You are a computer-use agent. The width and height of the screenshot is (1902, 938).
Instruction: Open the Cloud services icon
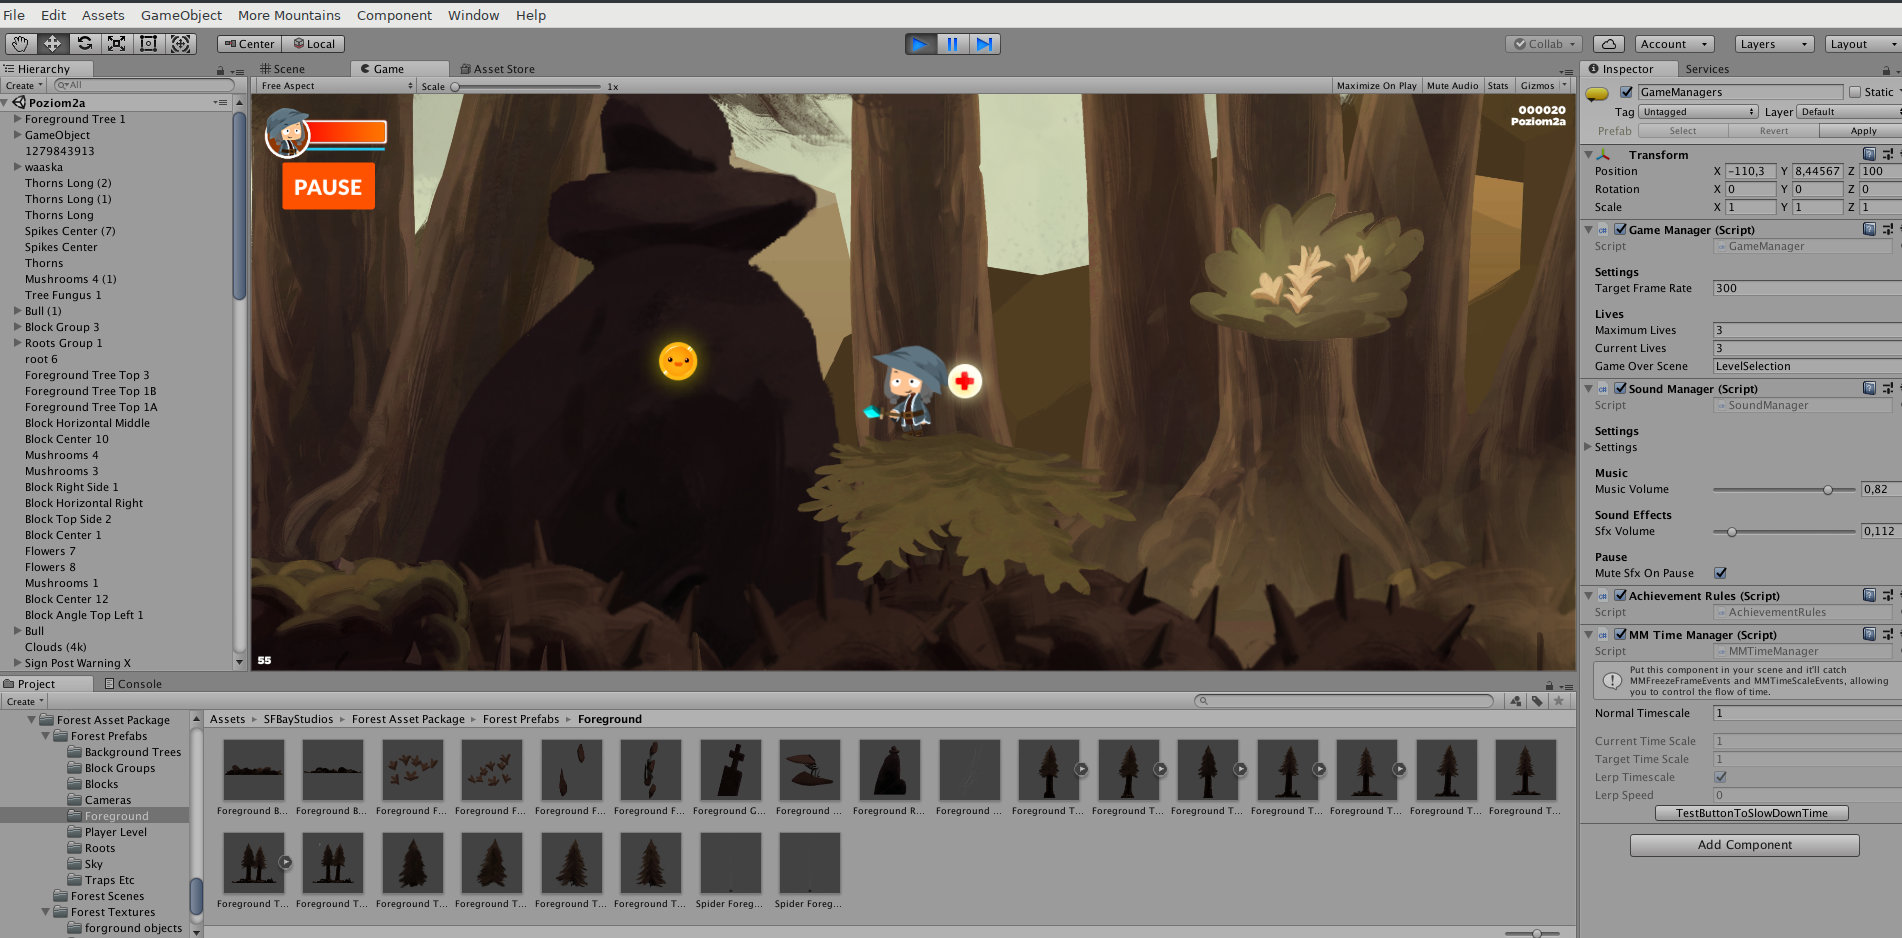1608,44
